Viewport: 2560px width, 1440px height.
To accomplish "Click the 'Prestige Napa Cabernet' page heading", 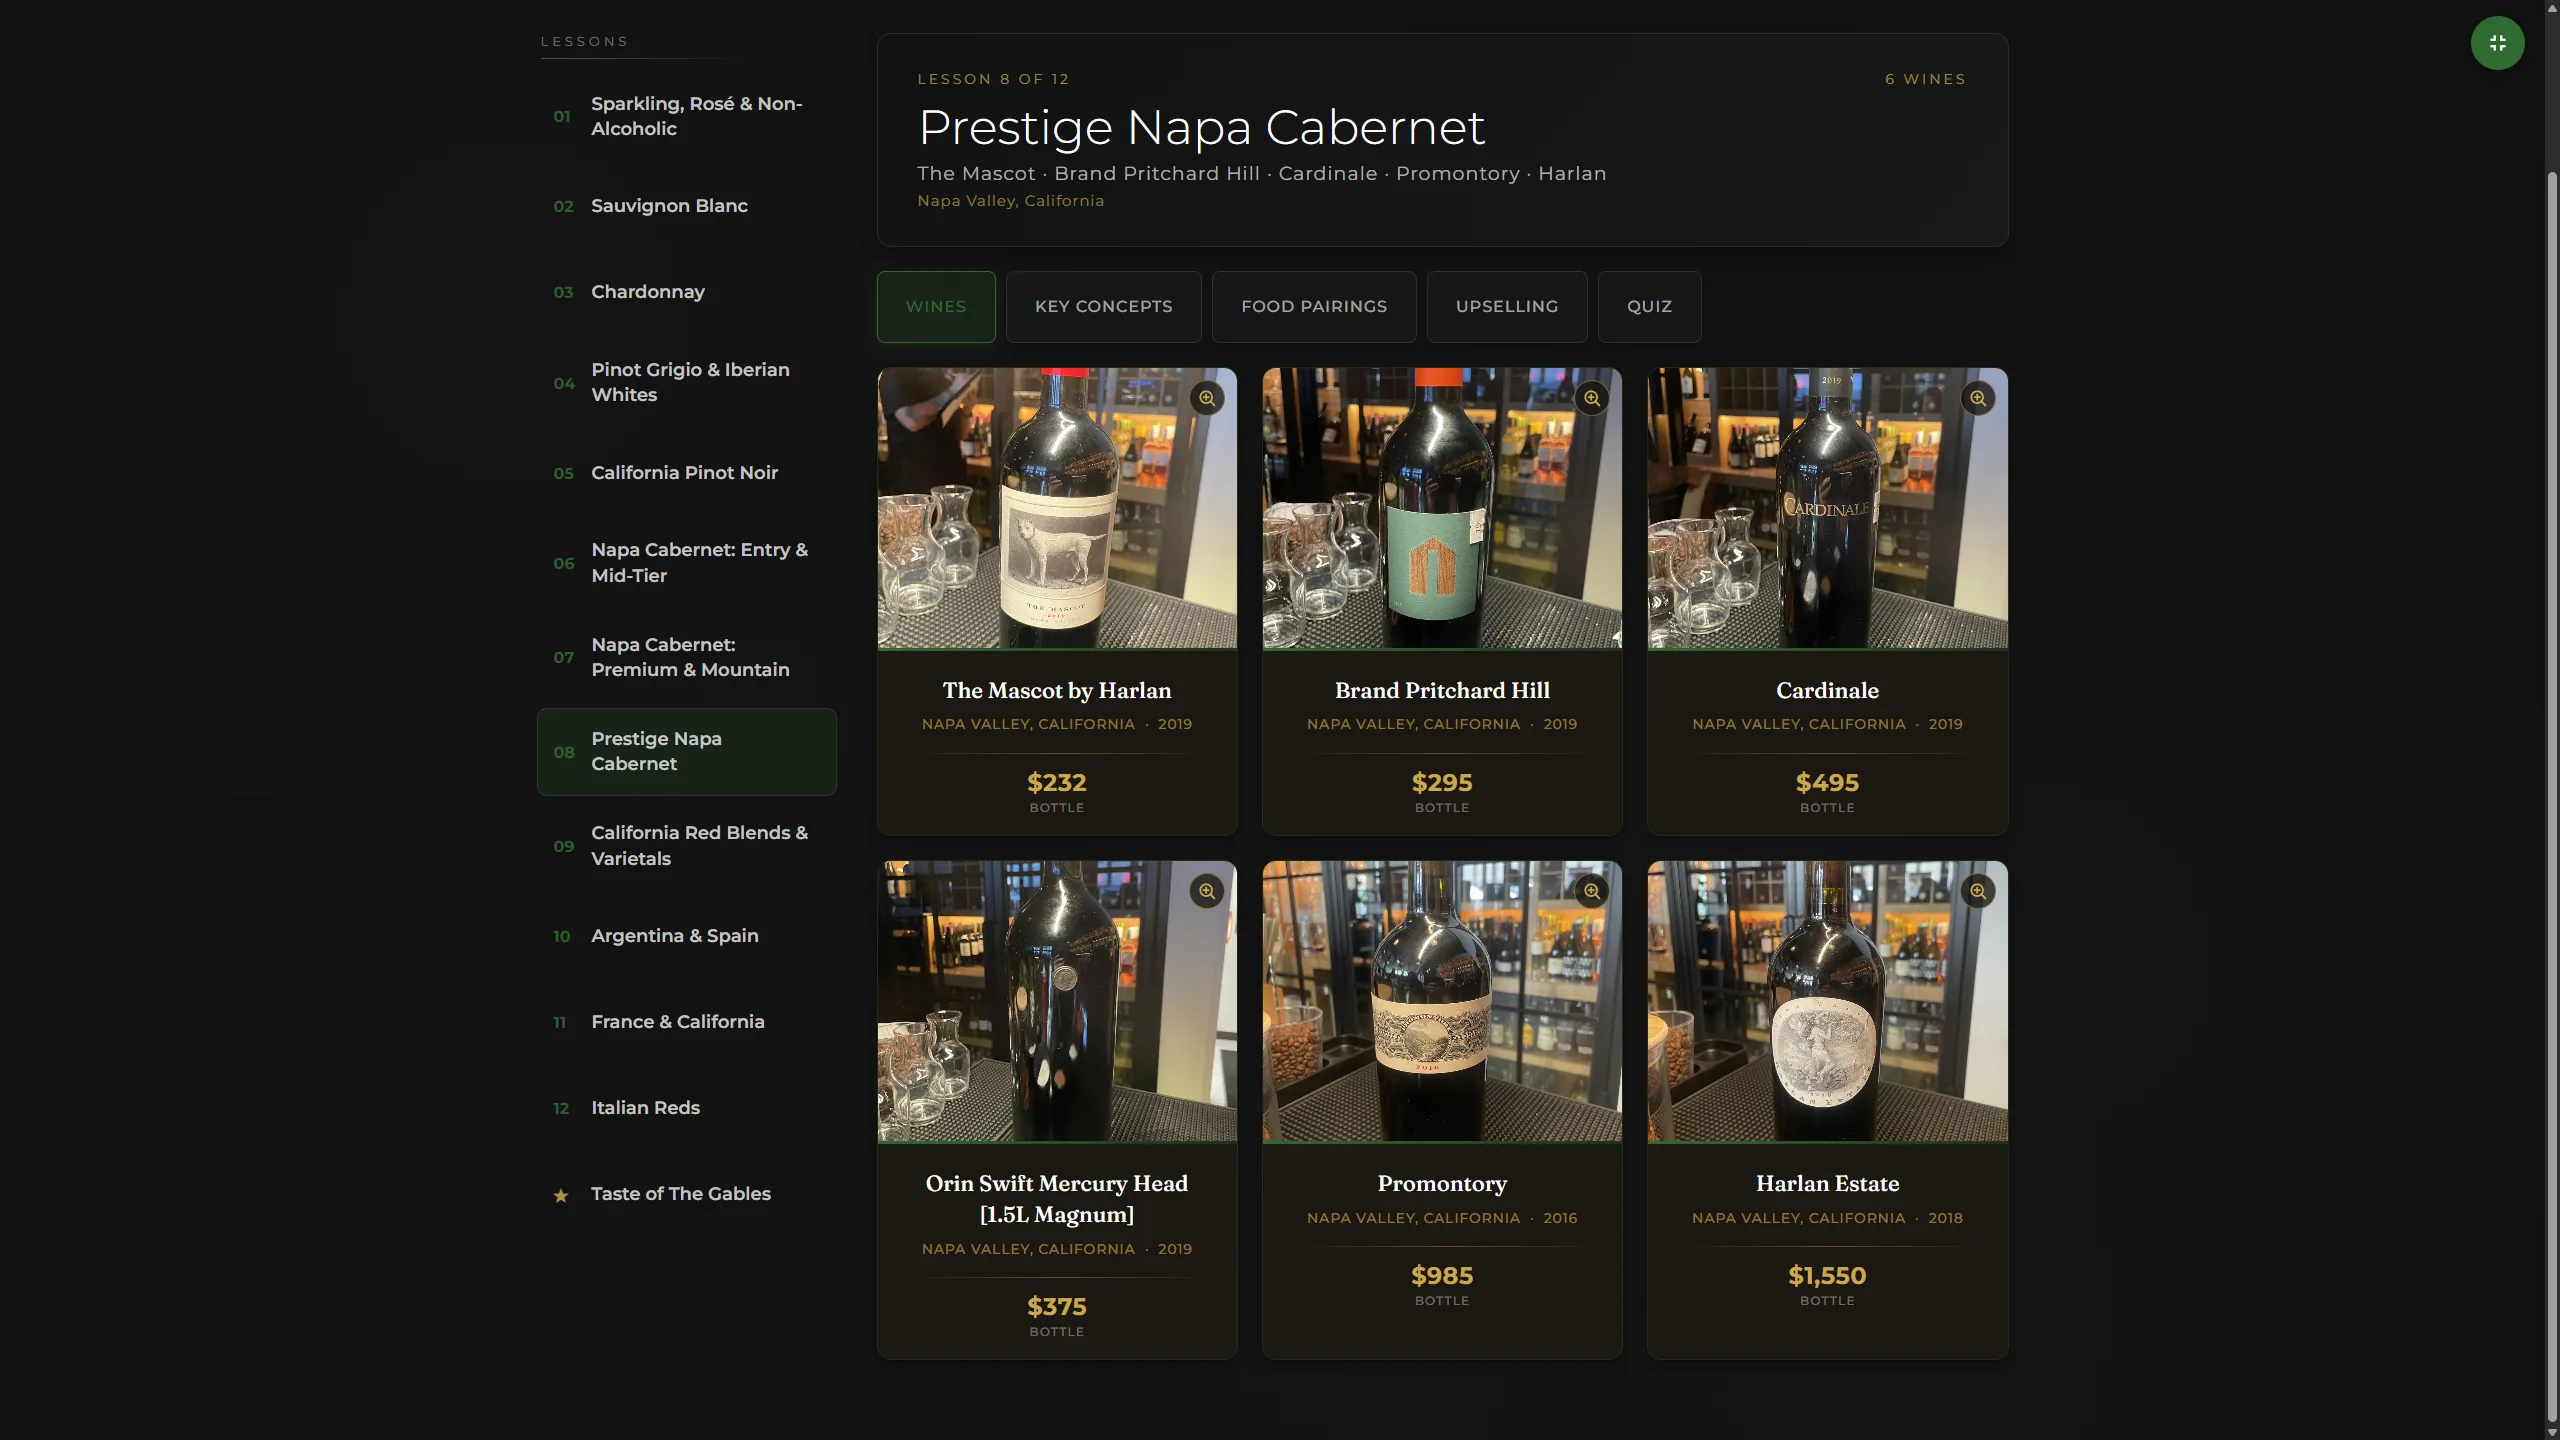I will tap(1201, 128).
